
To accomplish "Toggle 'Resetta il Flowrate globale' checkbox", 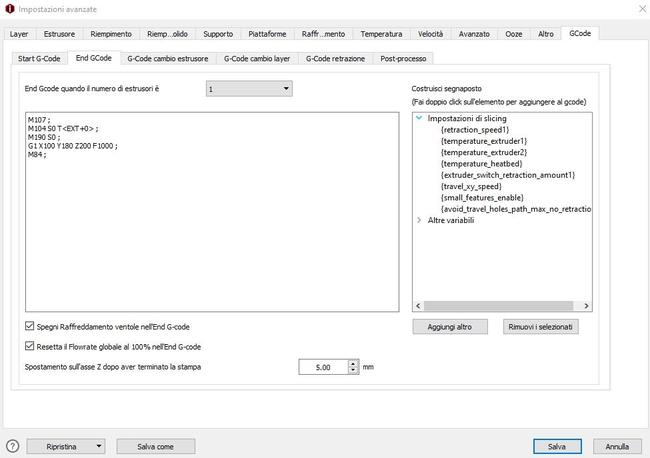I will tap(28, 347).
